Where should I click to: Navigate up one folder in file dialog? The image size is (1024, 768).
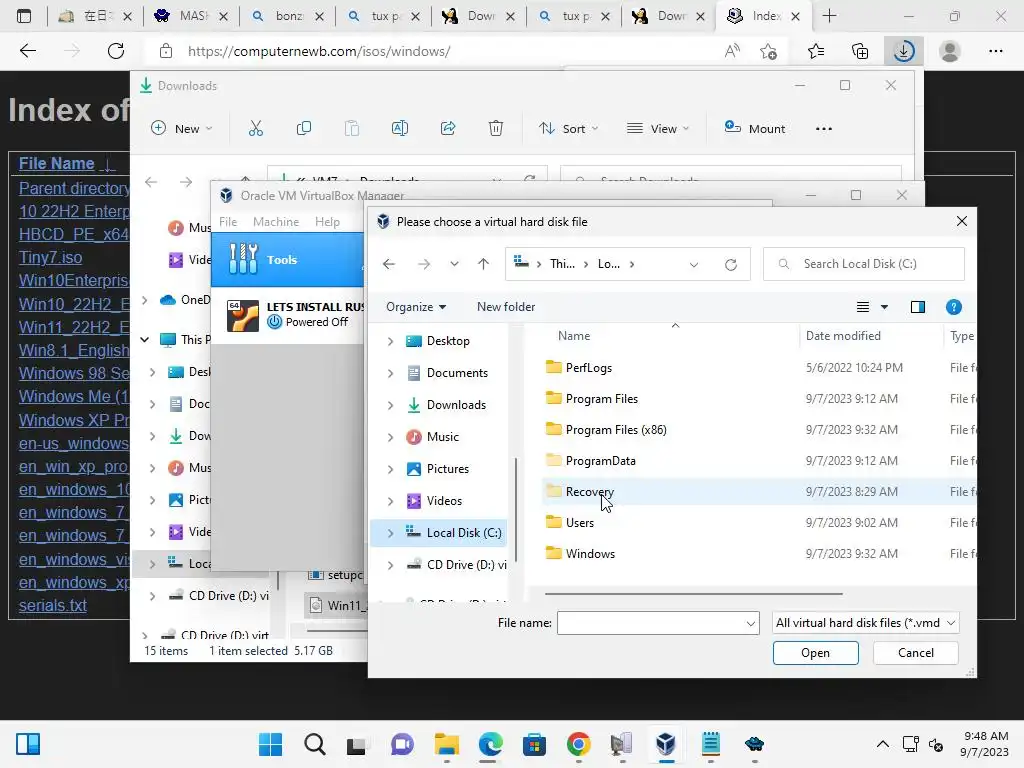tap(483, 264)
